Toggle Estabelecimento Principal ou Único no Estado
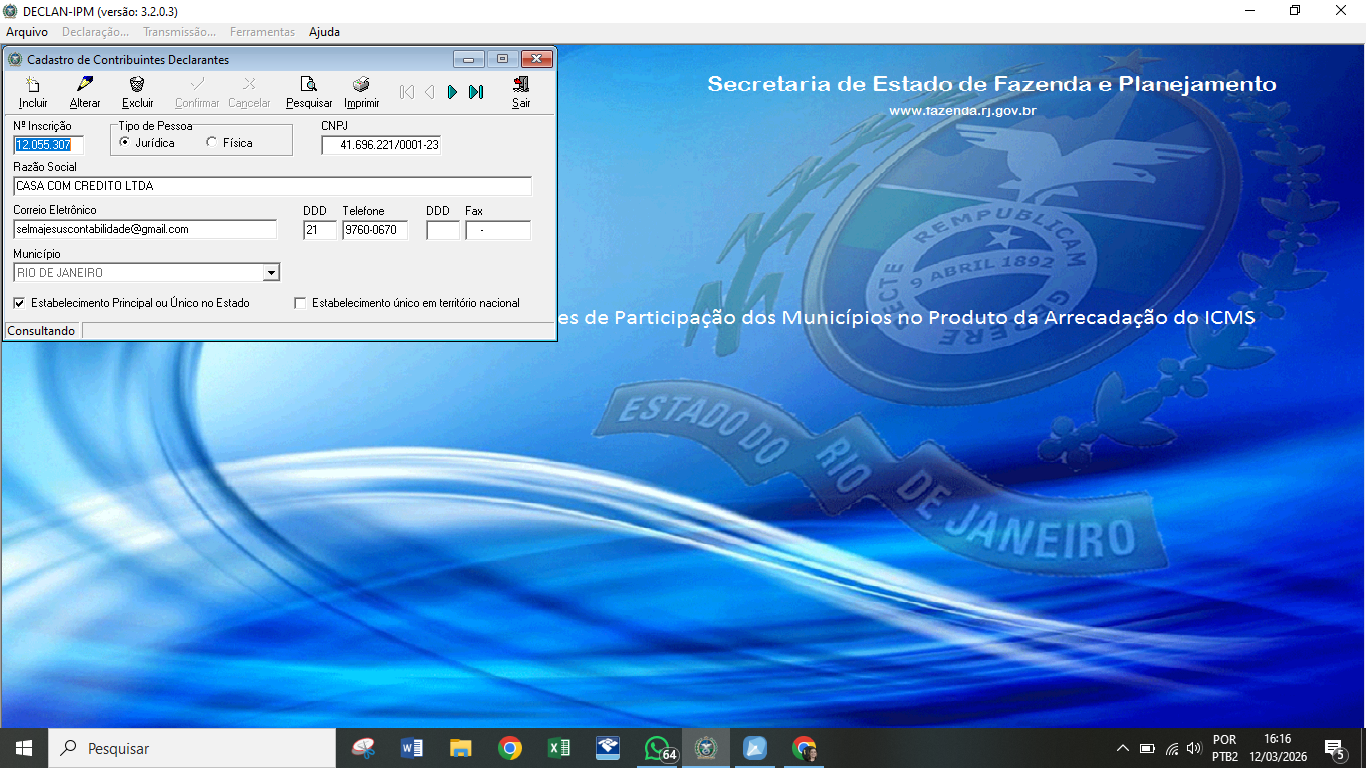The image size is (1366, 768). [x=20, y=303]
